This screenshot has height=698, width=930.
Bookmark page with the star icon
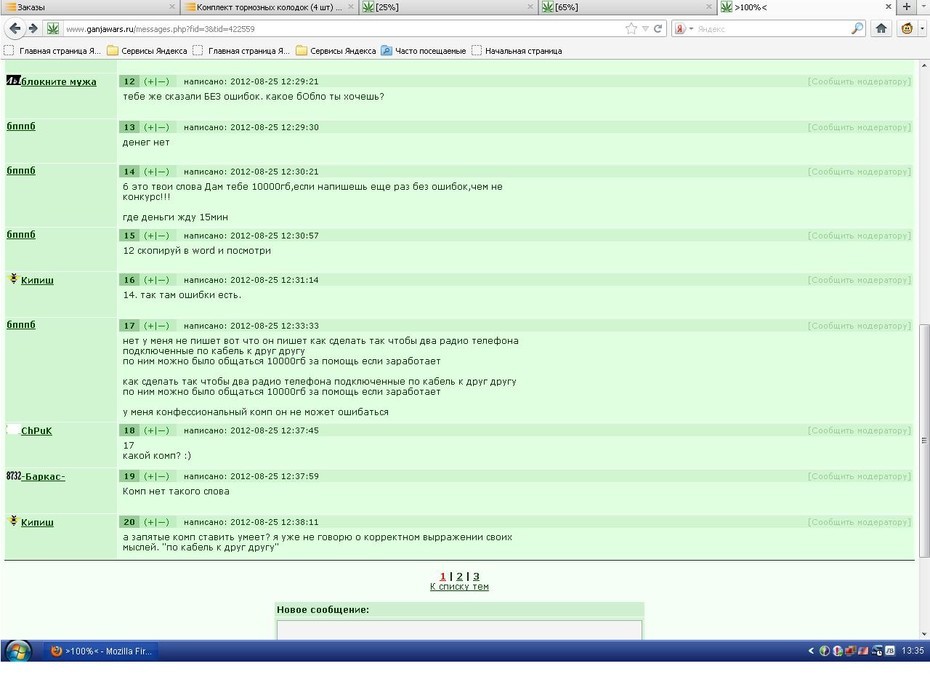coord(631,28)
